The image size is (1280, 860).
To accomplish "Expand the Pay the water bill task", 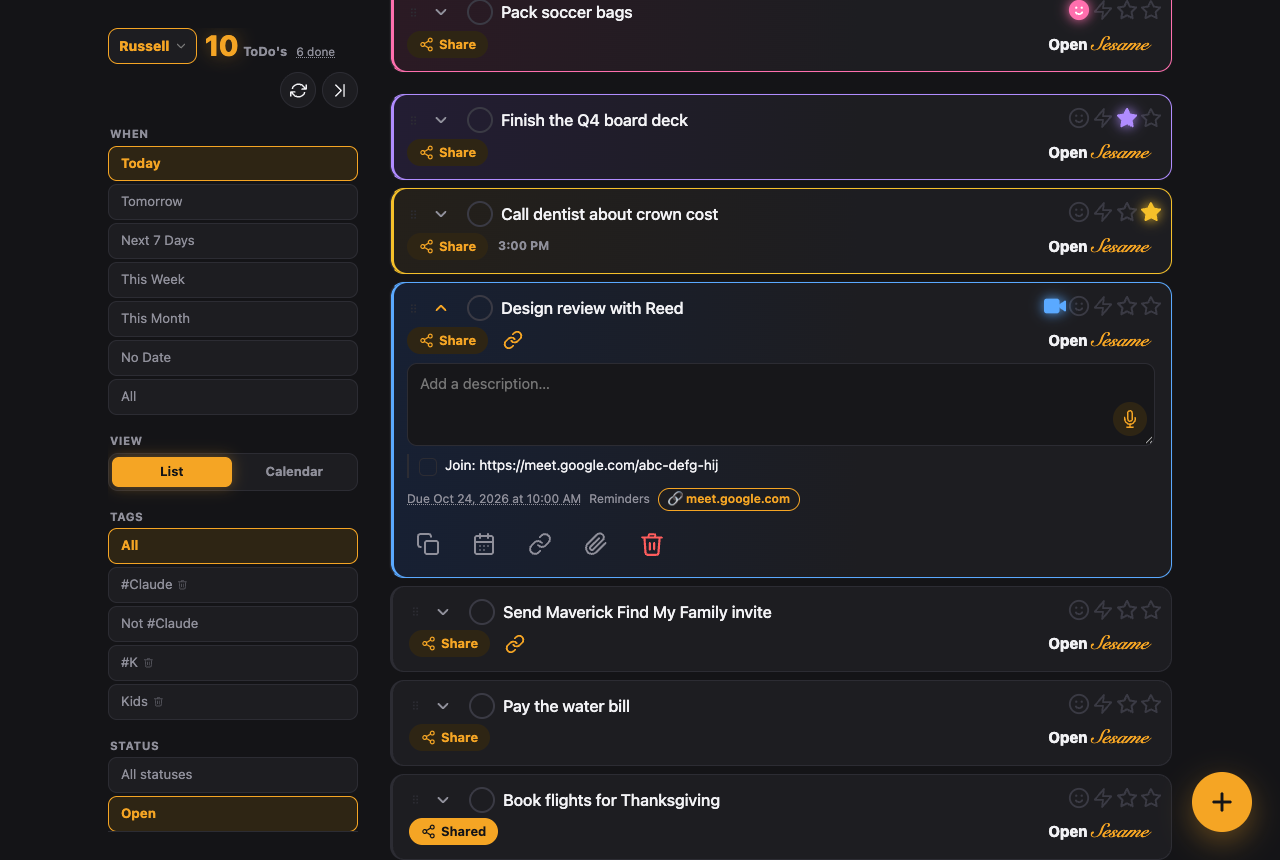I will click(443, 706).
